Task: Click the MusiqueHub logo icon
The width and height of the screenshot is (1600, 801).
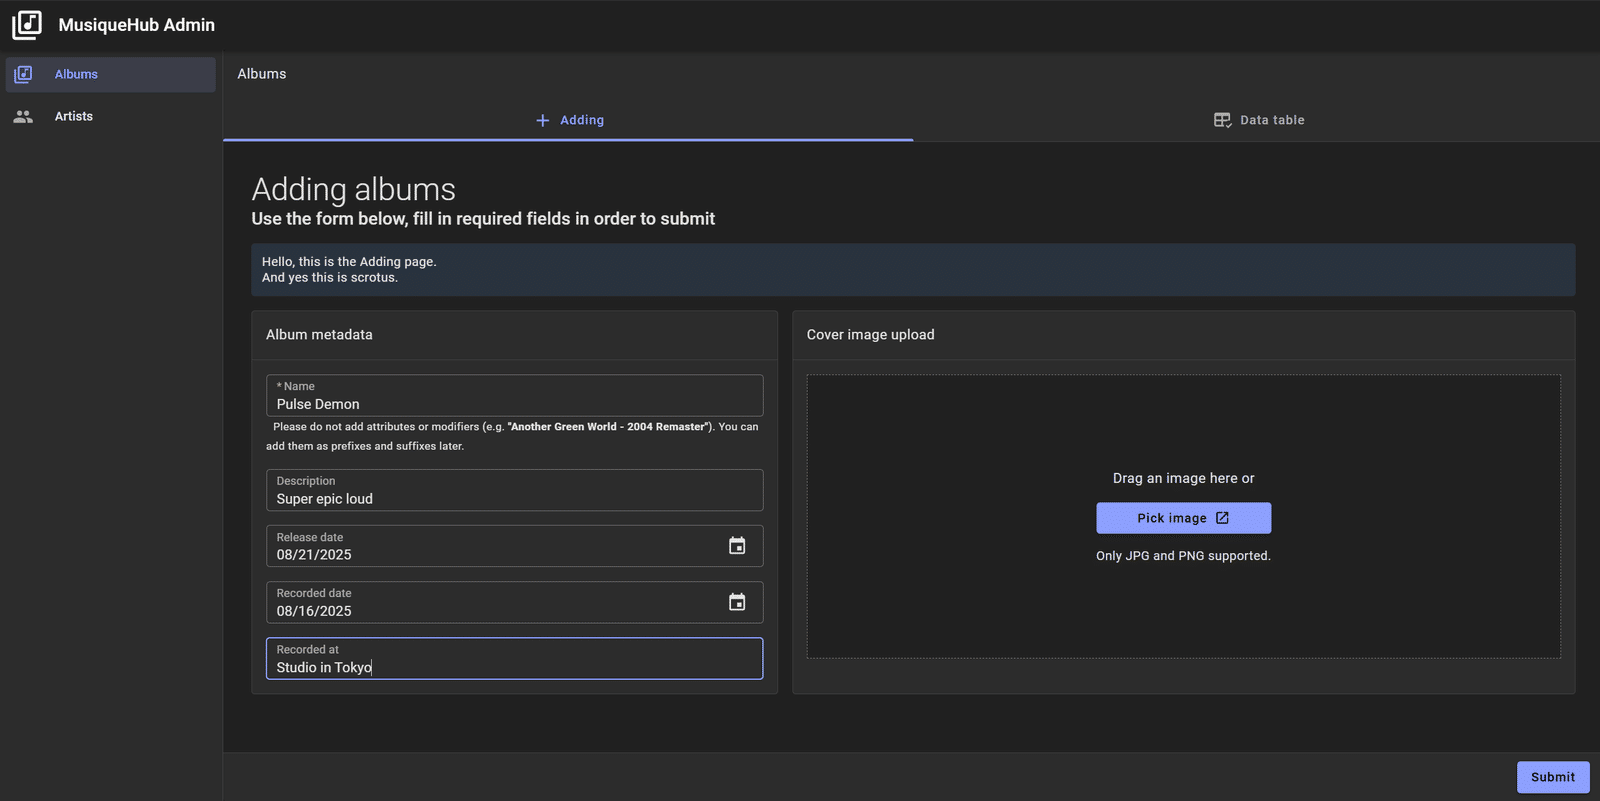Action: pos(27,25)
